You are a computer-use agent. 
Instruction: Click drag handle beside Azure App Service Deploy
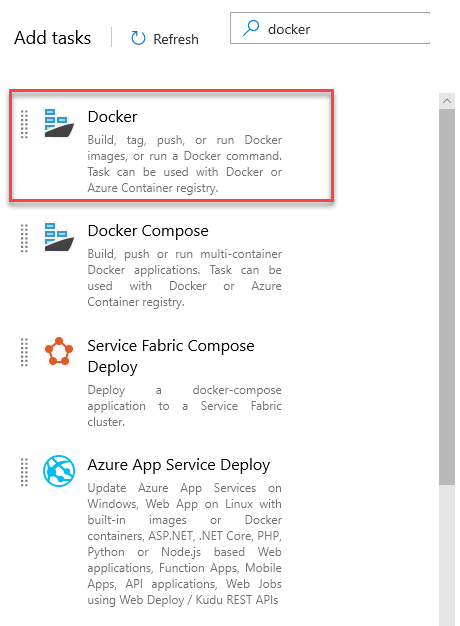24,472
